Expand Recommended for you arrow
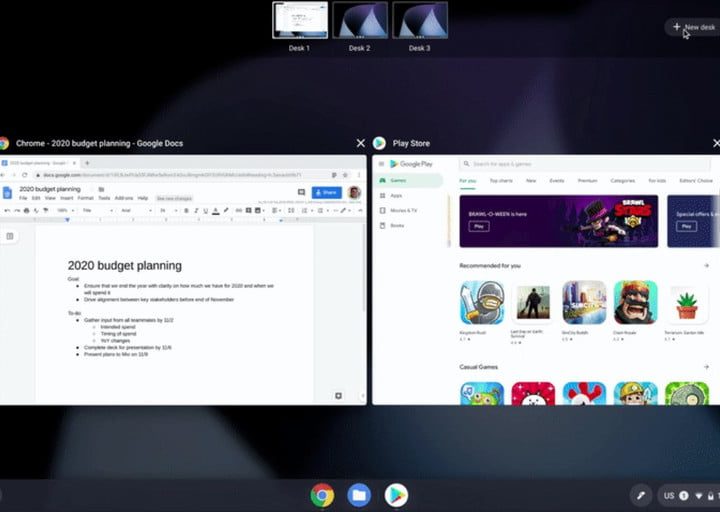 706,265
